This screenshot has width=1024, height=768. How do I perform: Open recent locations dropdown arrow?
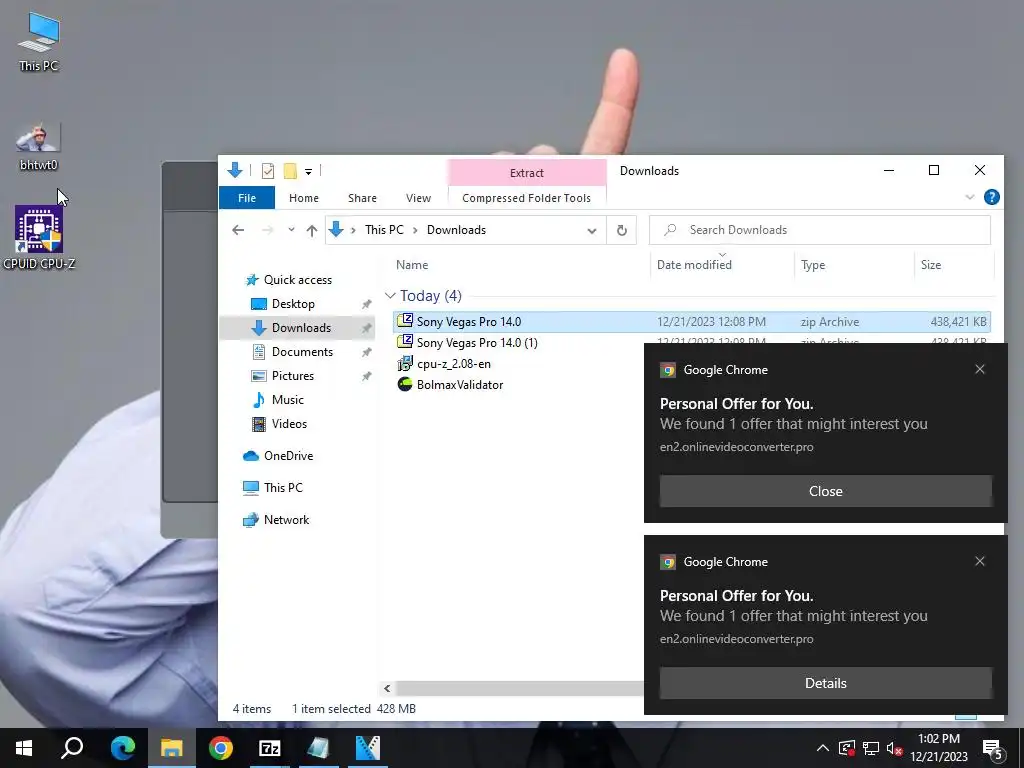pyautogui.click(x=291, y=230)
